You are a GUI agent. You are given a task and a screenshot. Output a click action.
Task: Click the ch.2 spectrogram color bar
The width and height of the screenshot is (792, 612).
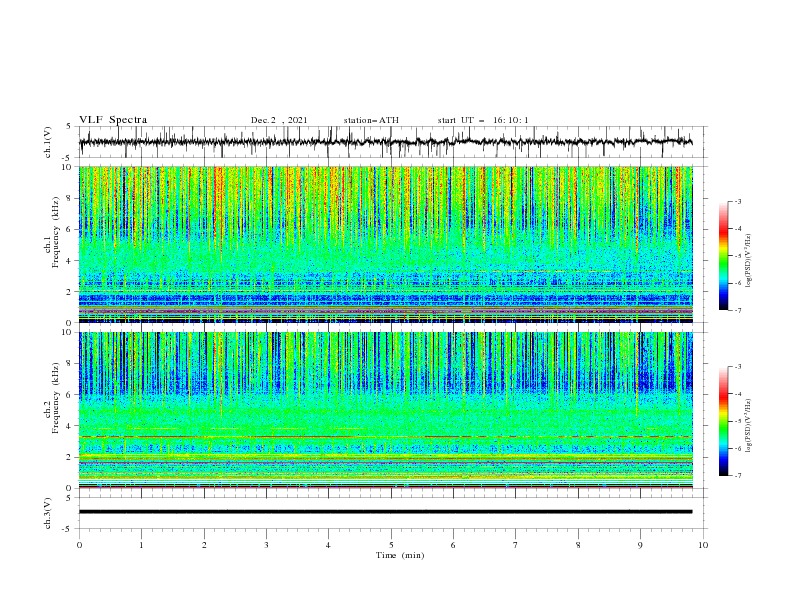(x=723, y=421)
